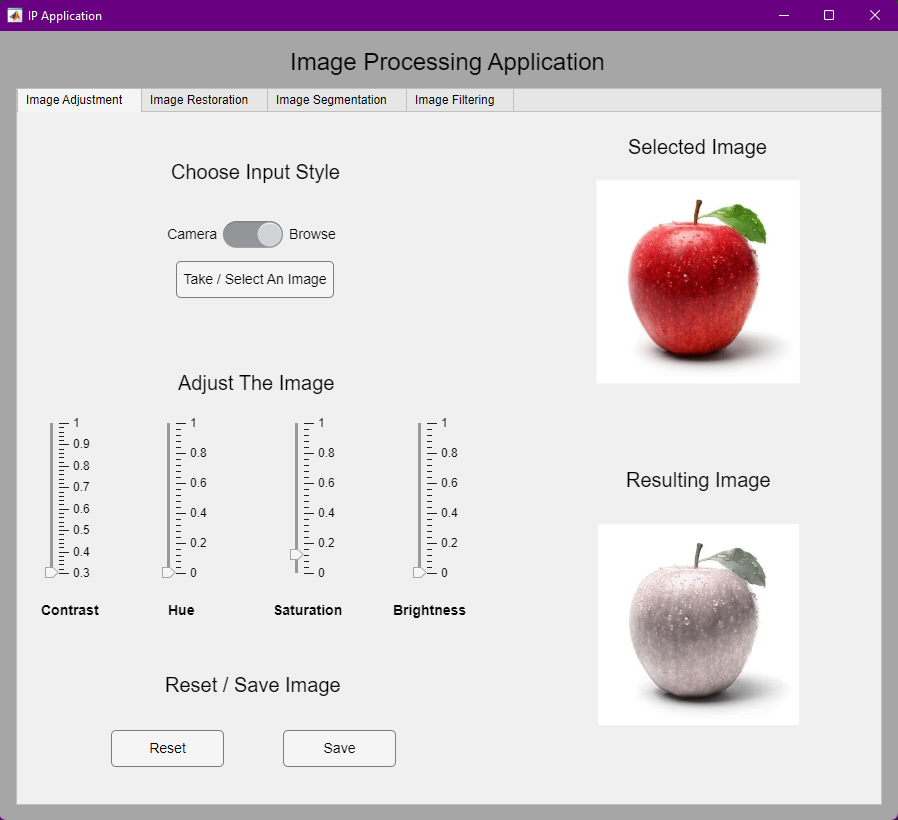Screen dimensions: 898x820
Task: Click the Brightness slider thumb
Action: (x=417, y=572)
